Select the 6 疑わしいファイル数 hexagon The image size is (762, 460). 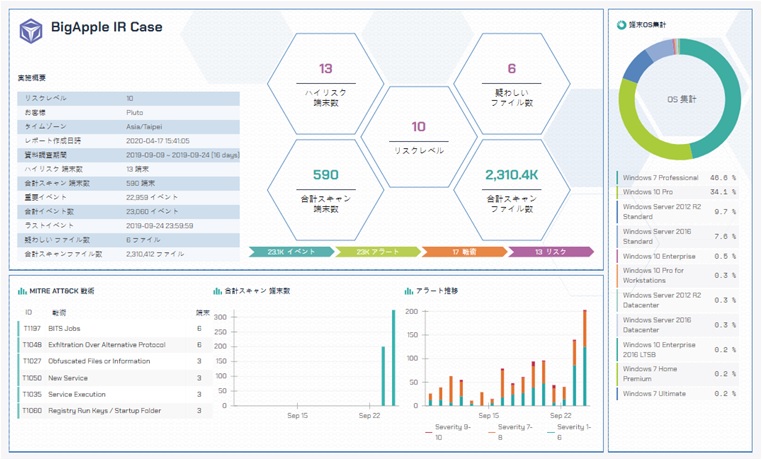[x=512, y=84]
